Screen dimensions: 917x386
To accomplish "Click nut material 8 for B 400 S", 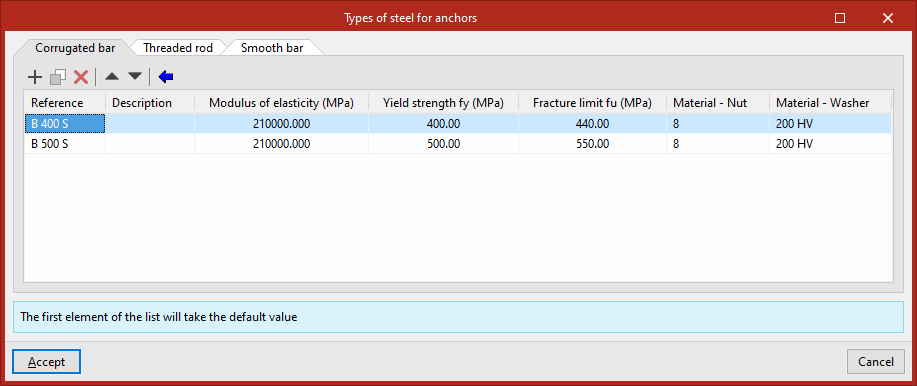I will click(718, 123).
